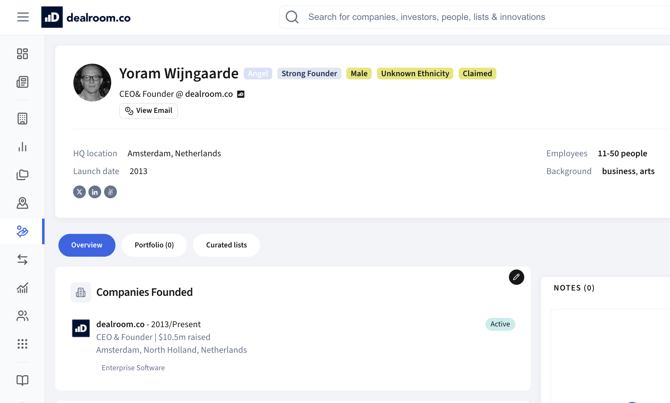Screen dimensions: 670x403
Task: Open the hamburger menu
Action: pyautogui.click(x=22, y=17)
